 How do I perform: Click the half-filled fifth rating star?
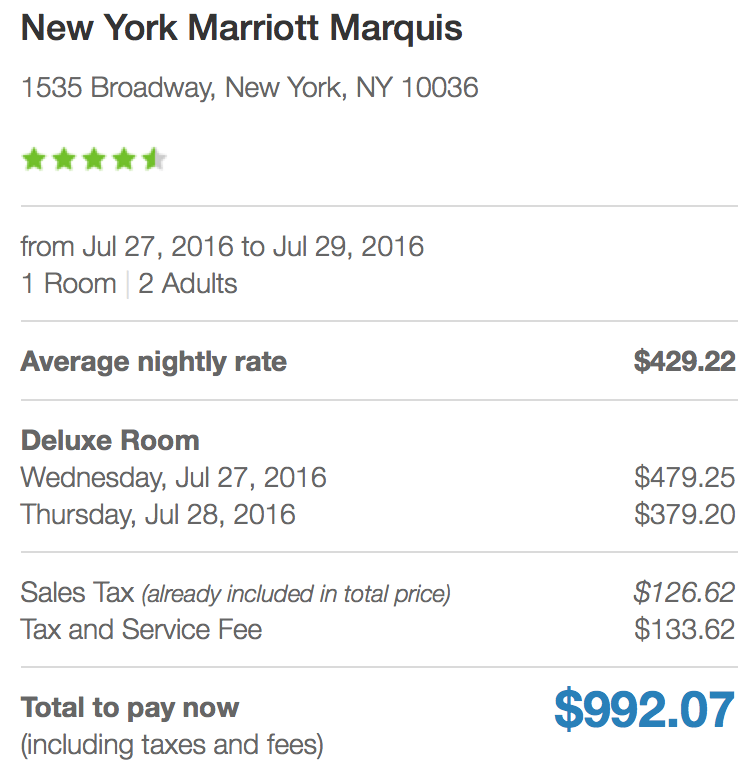[x=154, y=159]
